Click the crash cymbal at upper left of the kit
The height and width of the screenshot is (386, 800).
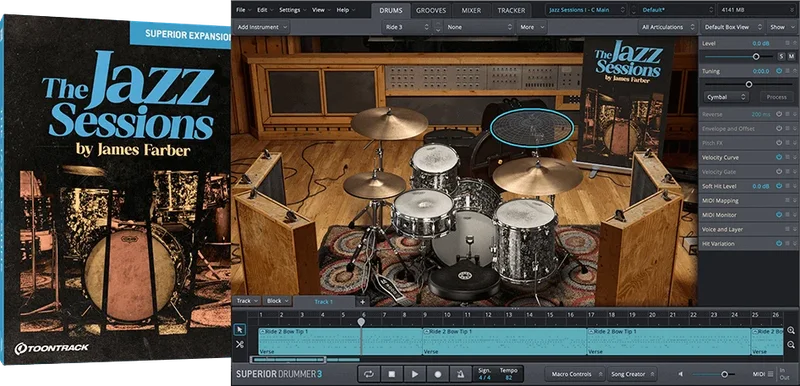pos(389,123)
